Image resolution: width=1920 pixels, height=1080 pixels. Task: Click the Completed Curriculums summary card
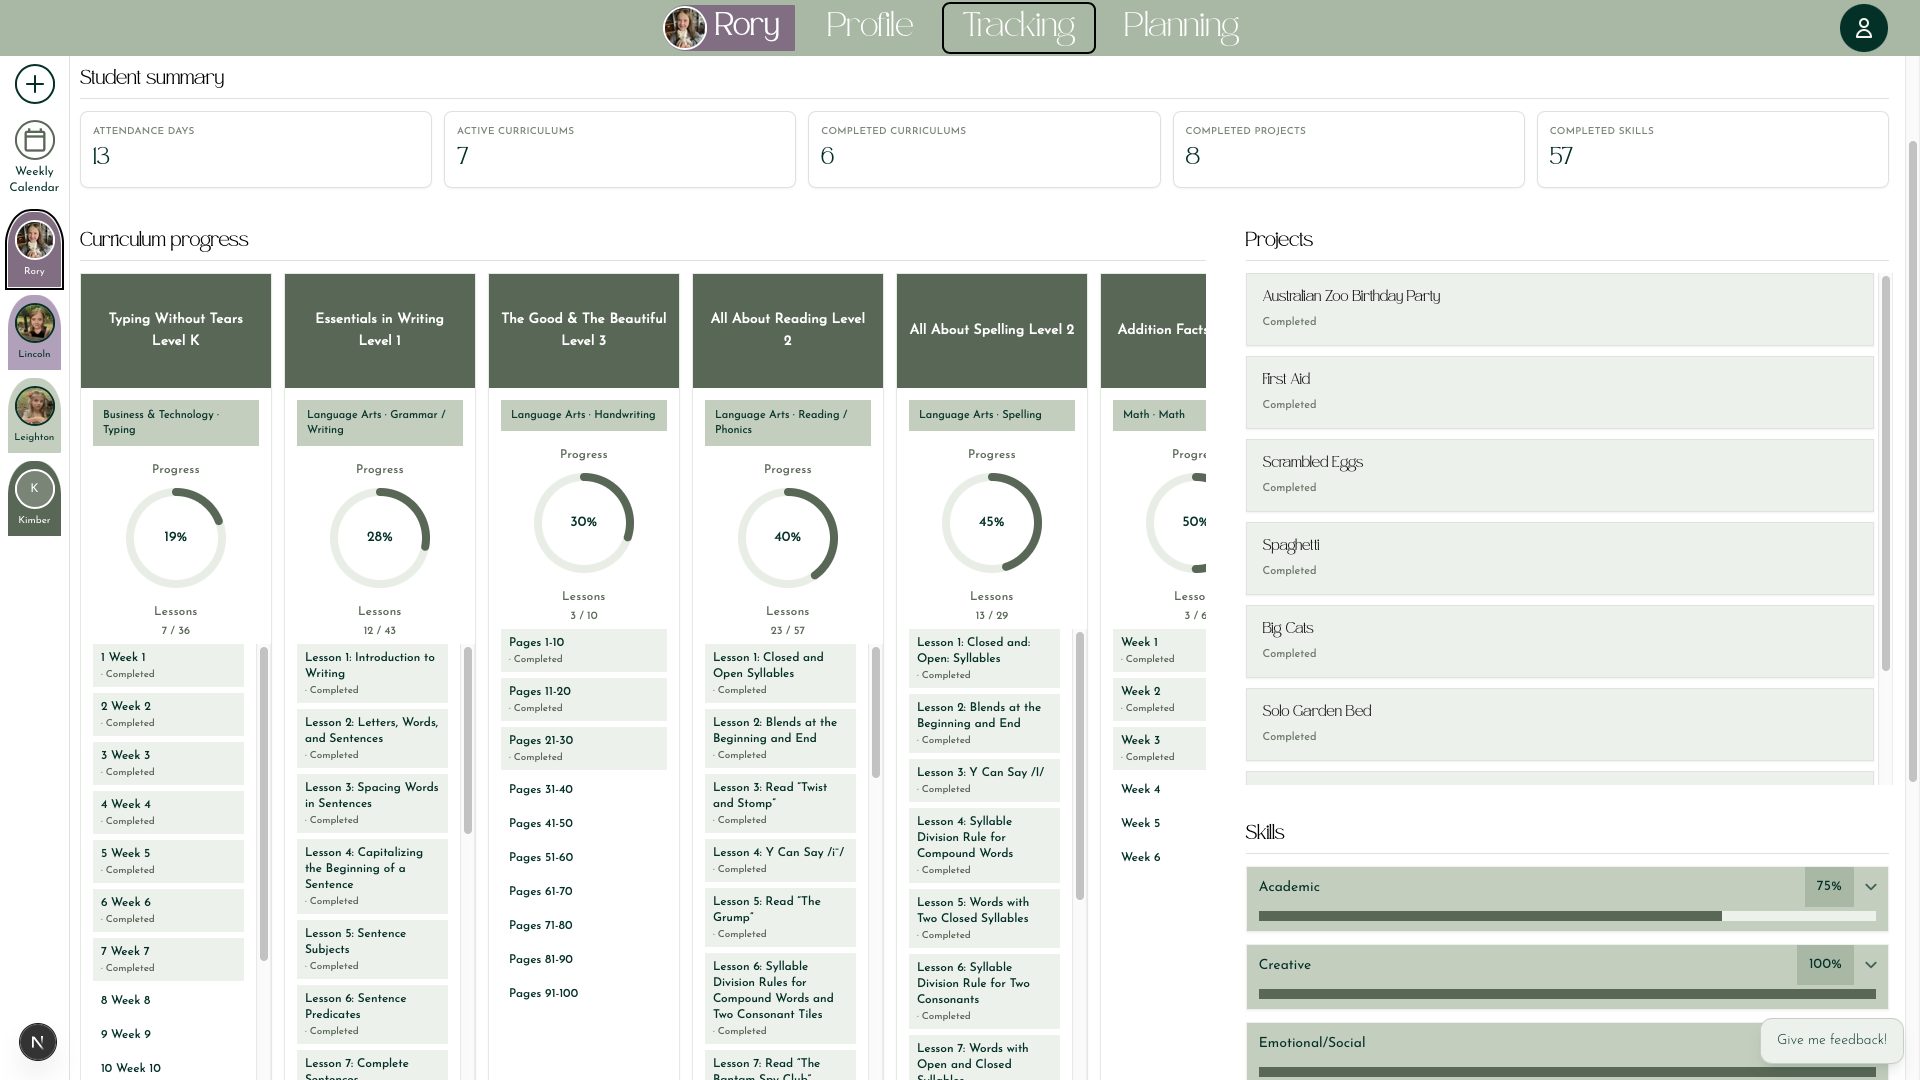984,149
